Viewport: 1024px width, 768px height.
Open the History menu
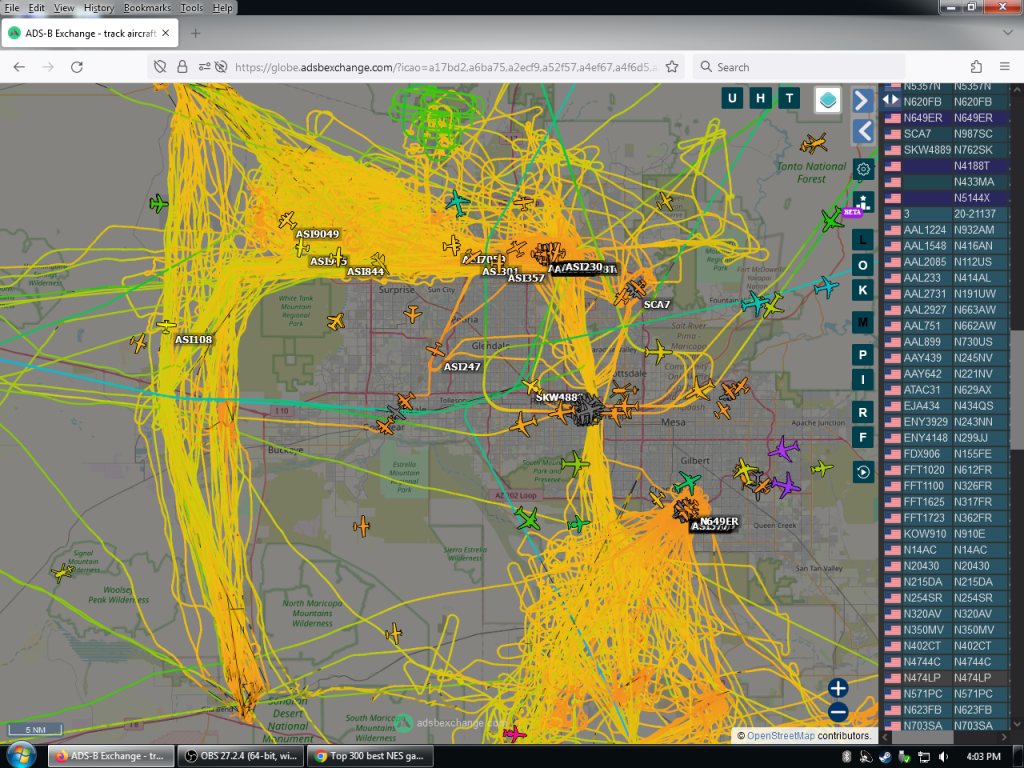click(x=99, y=8)
